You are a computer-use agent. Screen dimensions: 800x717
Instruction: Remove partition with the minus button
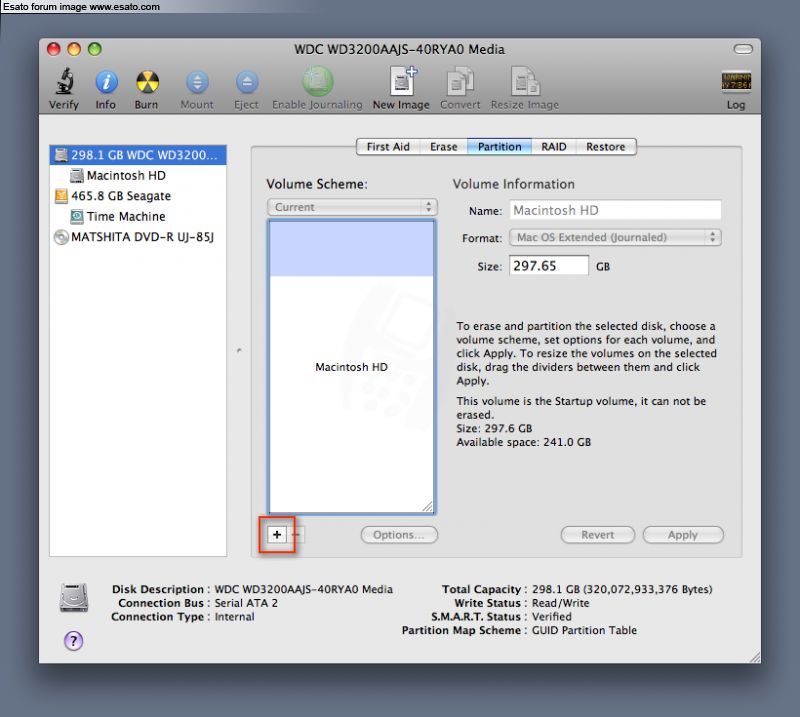296,534
